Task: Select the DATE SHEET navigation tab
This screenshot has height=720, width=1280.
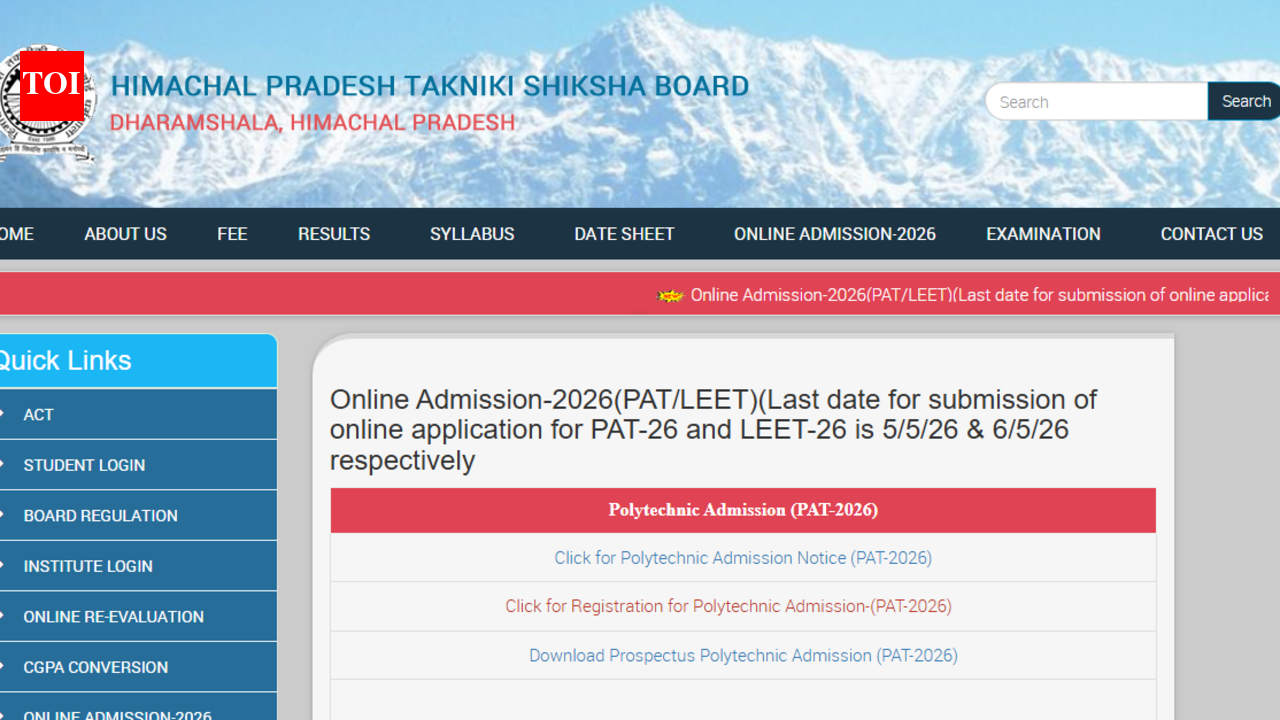Action: pos(624,234)
